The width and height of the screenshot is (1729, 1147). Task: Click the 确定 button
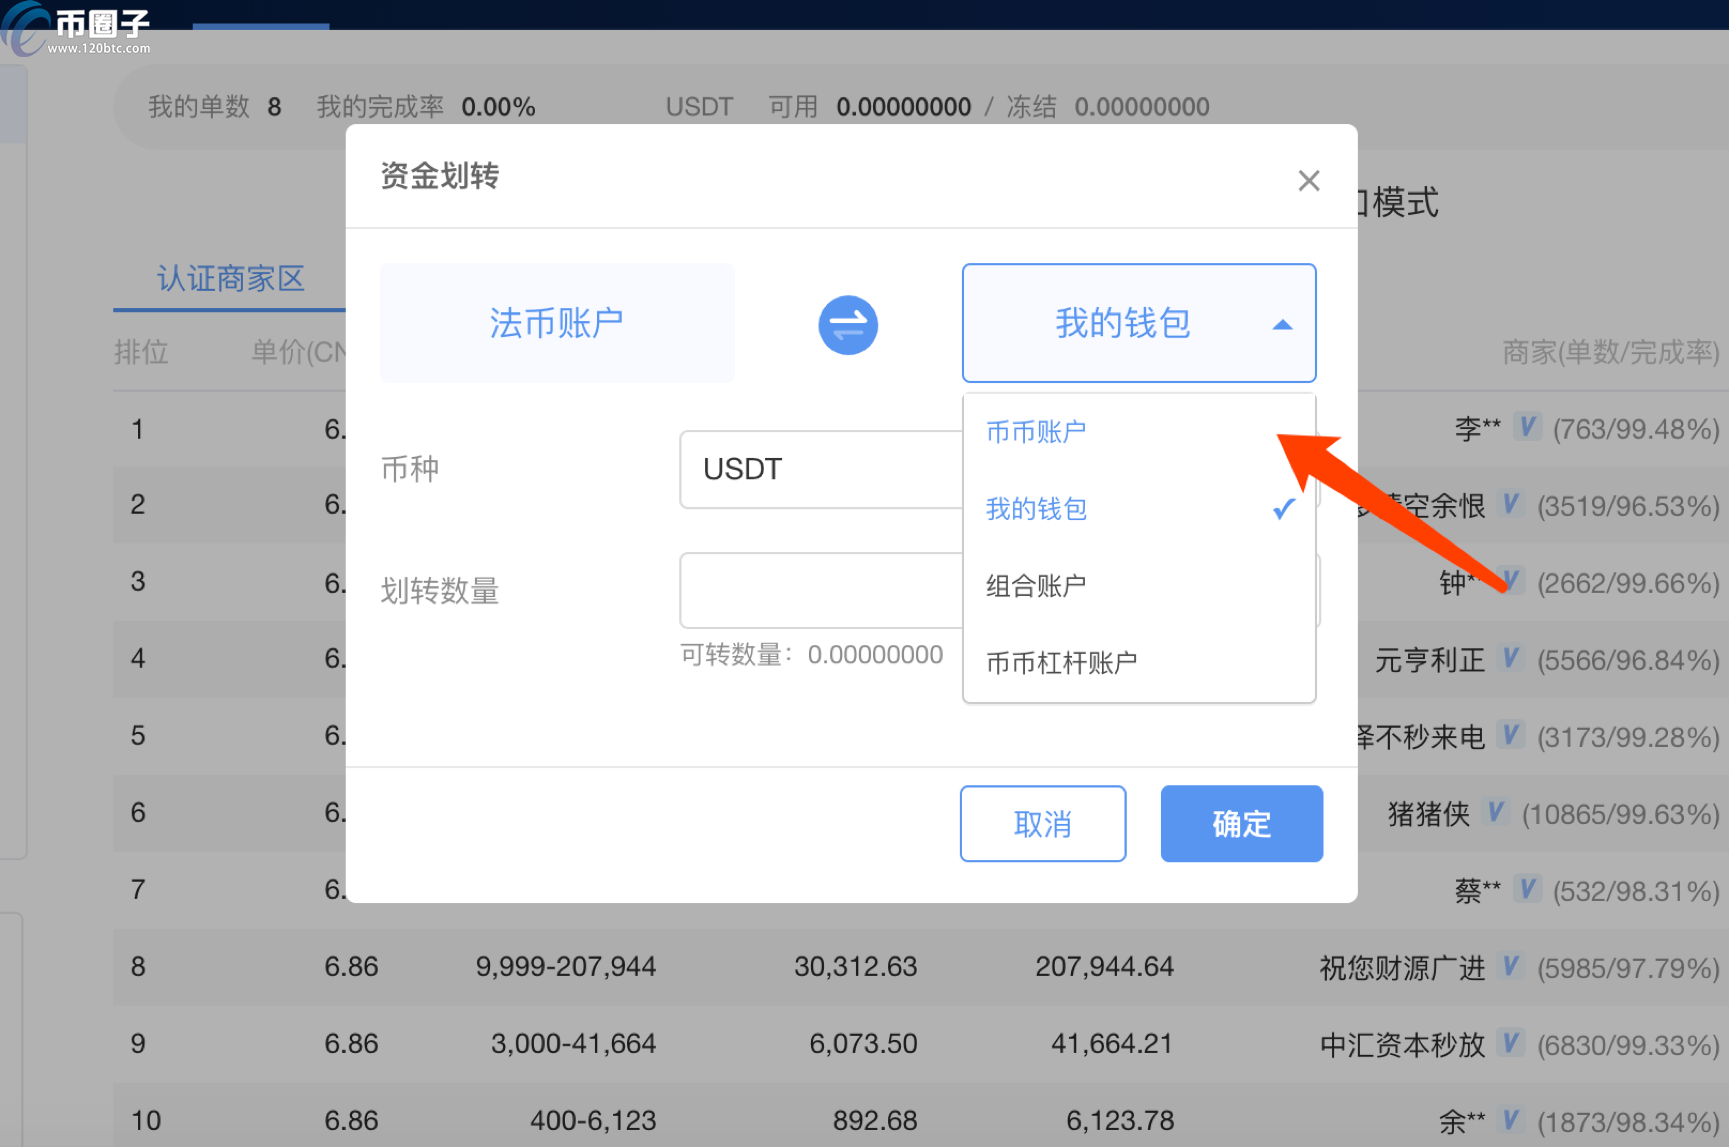click(x=1242, y=823)
